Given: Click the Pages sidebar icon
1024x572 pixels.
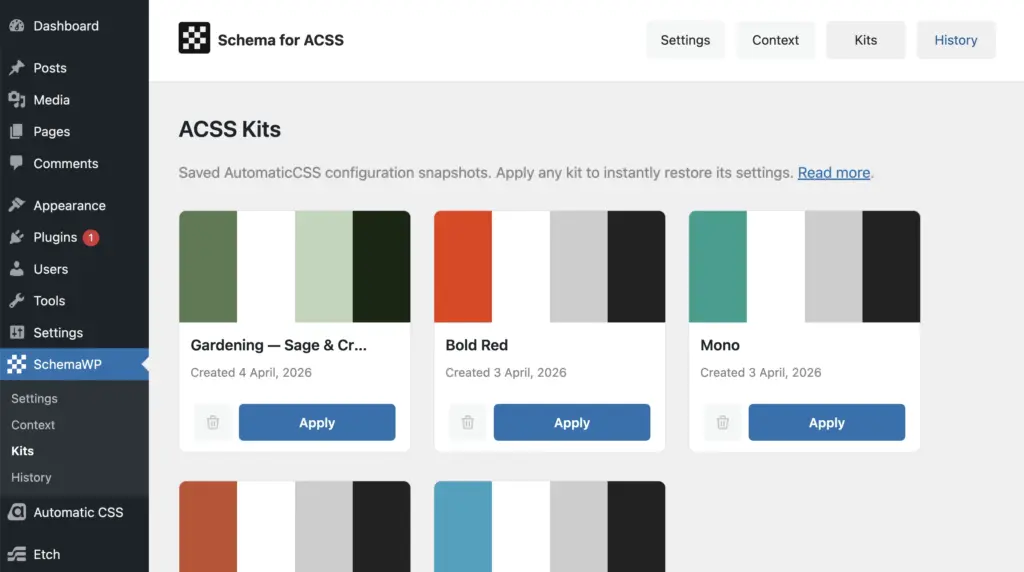Looking at the screenshot, I should [x=17, y=131].
